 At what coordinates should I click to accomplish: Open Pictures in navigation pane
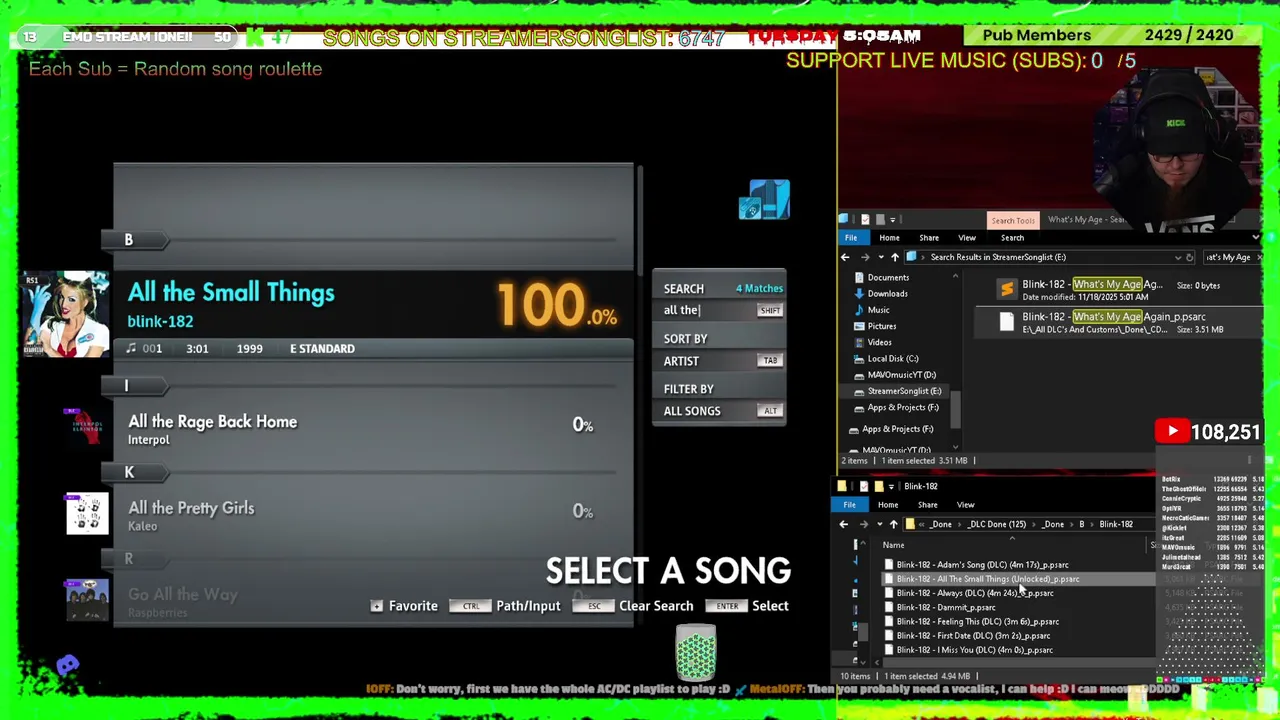pyautogui.click(x=882, y=326)
